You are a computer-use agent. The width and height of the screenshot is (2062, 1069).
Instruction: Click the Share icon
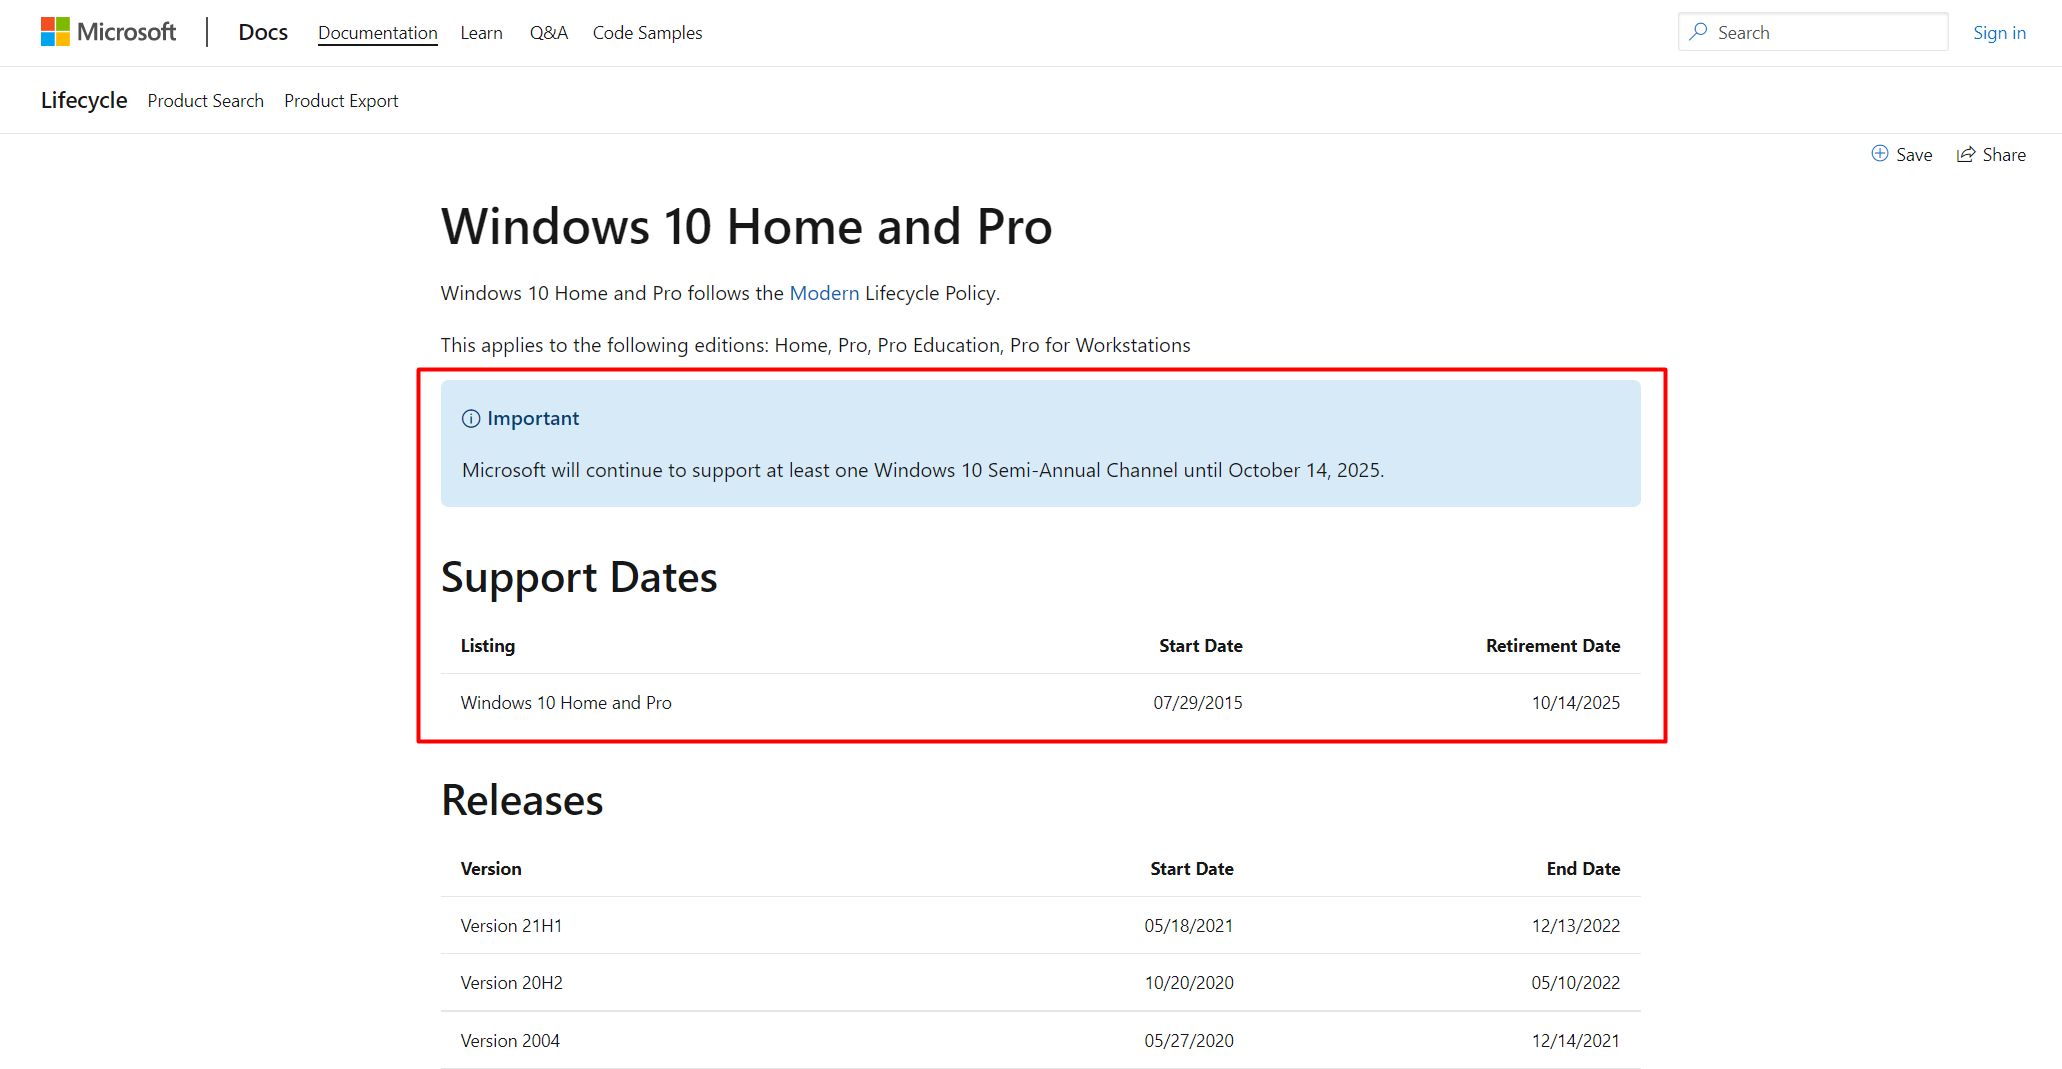[x=1966, y=154]
